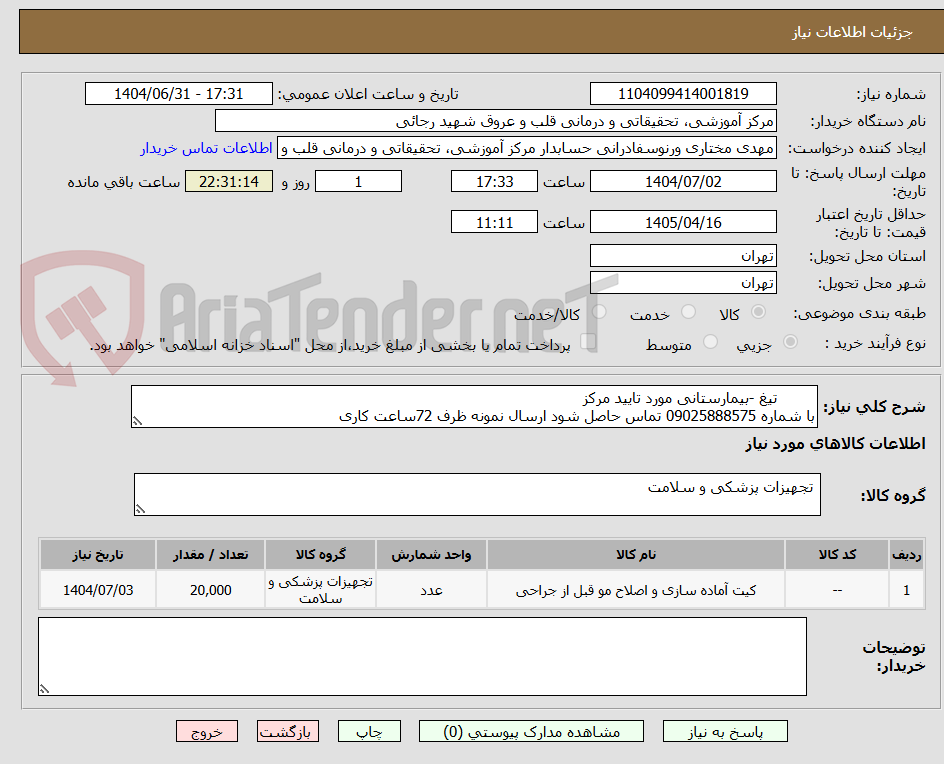Click the استان محل تحویل field showing تهران
944x764 pixels.
click(683, 255)
